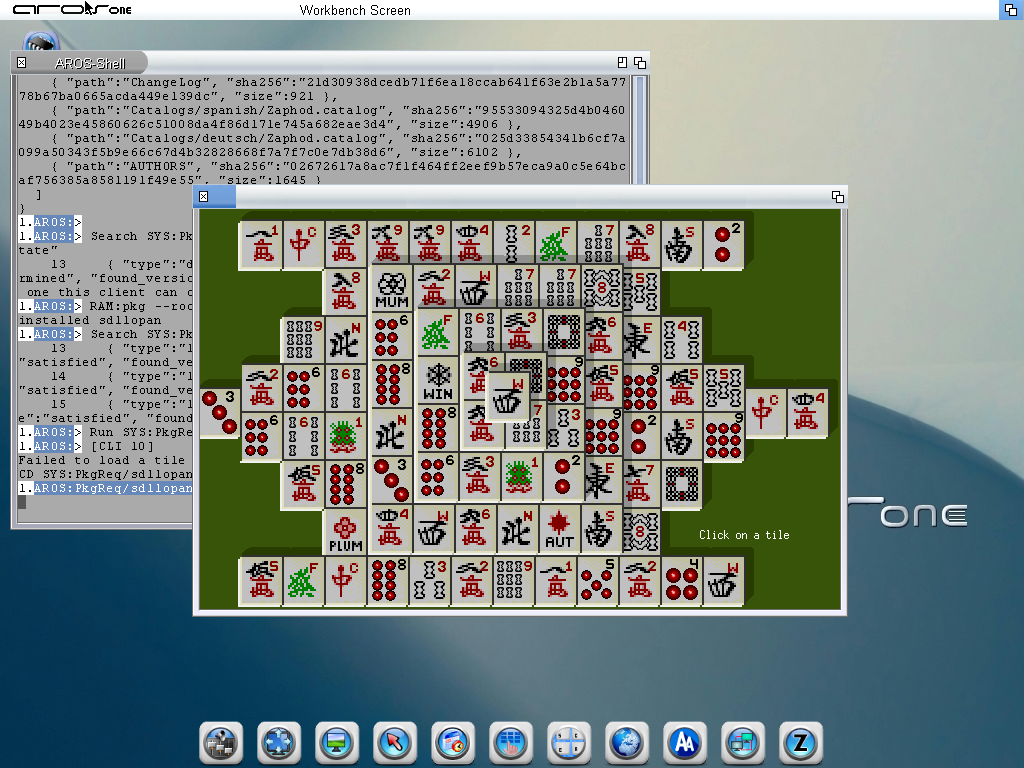
Task: Click the AROS-Shell window depth gadget
Action: coord(640,63)
